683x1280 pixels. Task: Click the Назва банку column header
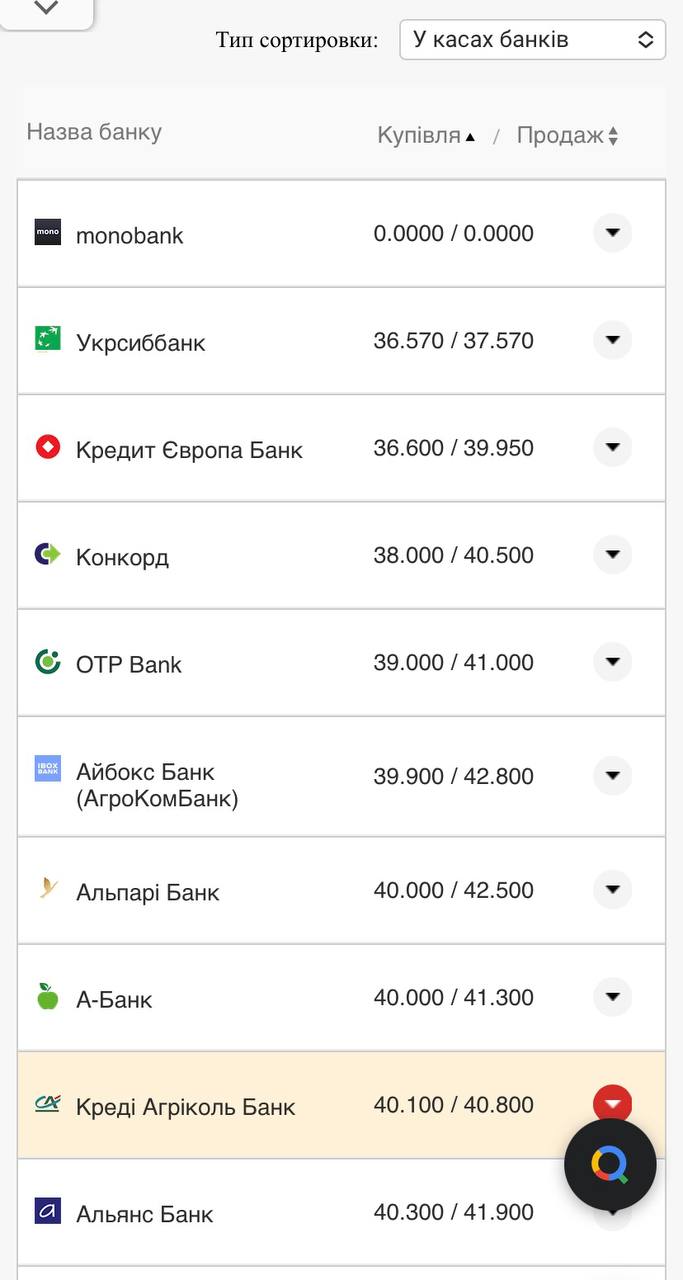(x=93, y=132)
